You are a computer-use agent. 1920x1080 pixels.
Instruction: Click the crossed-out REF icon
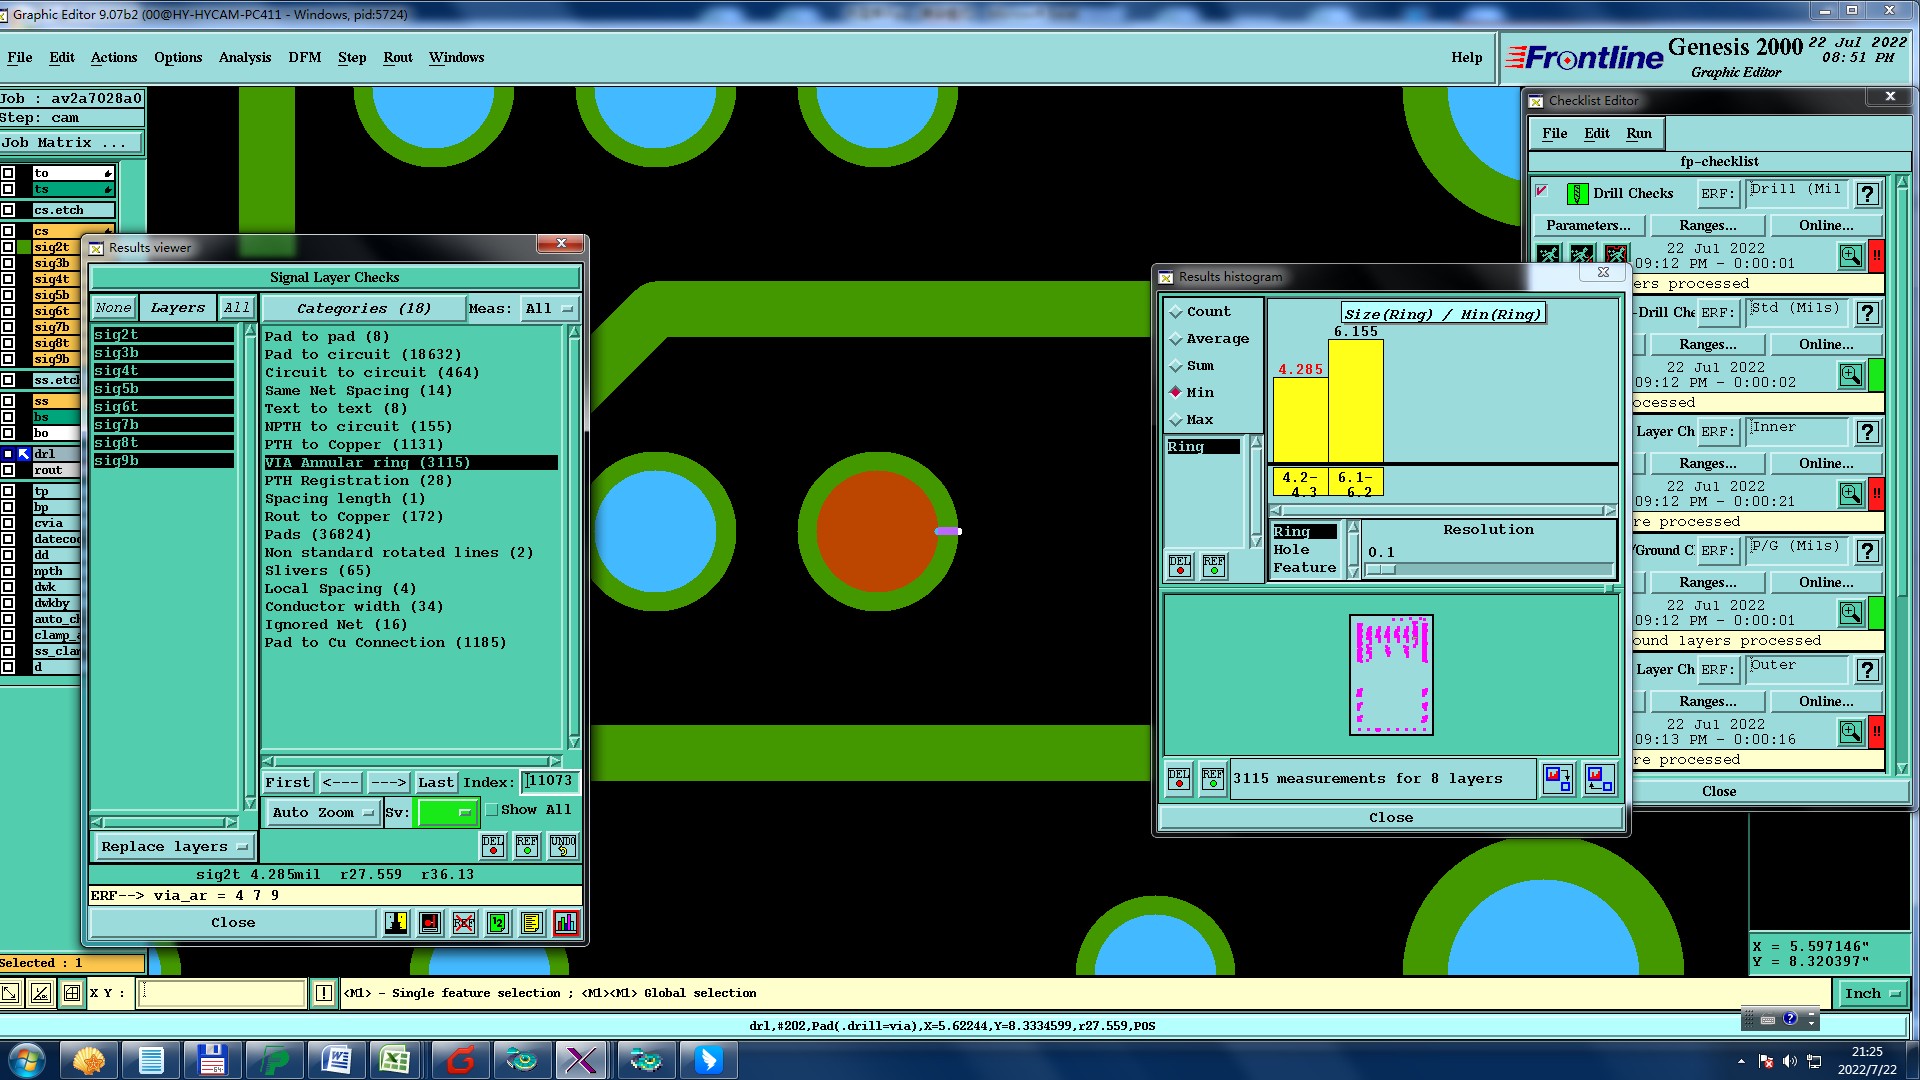pyautogui.click(x=464, y=923)
